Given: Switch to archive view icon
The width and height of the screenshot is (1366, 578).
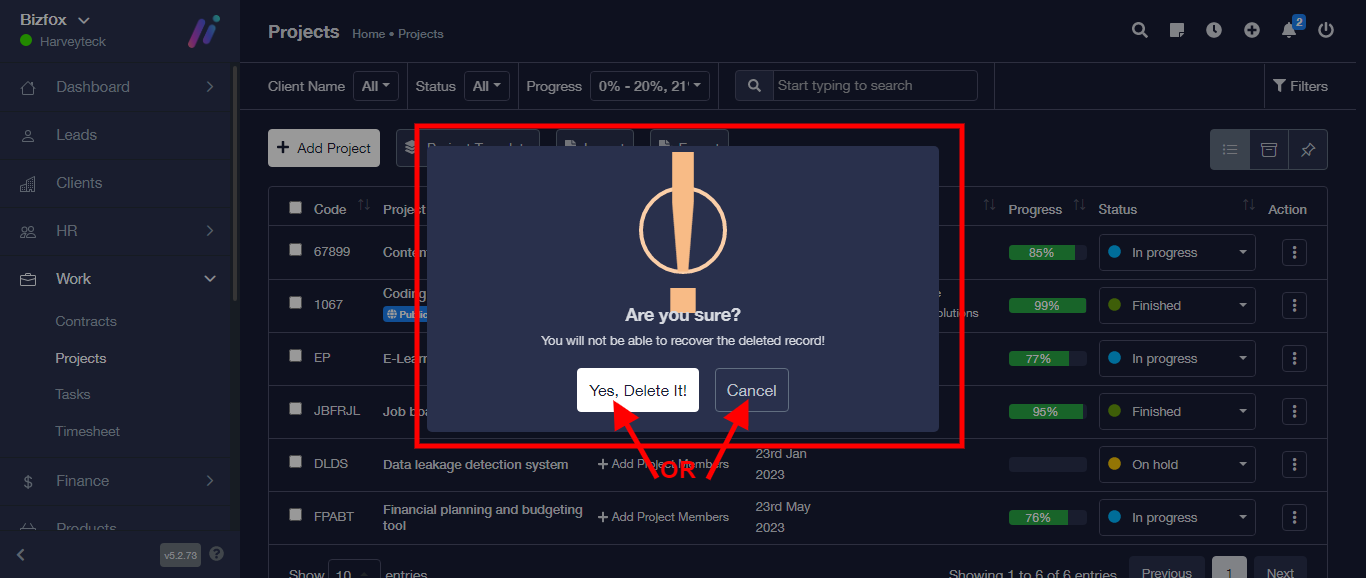Looking at the screenshot, I should 1269,149.
